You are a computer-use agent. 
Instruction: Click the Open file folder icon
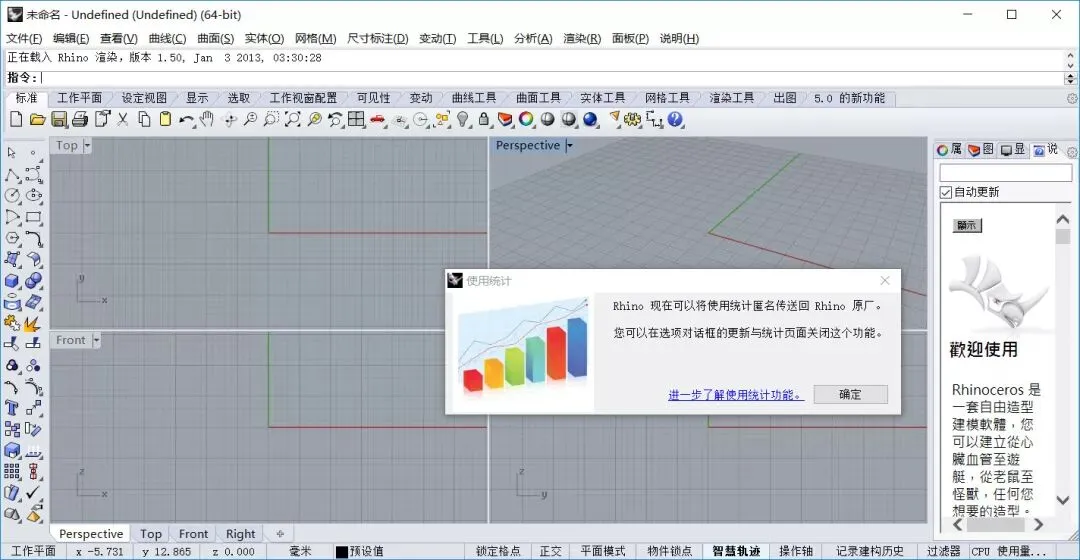point(37,119)
